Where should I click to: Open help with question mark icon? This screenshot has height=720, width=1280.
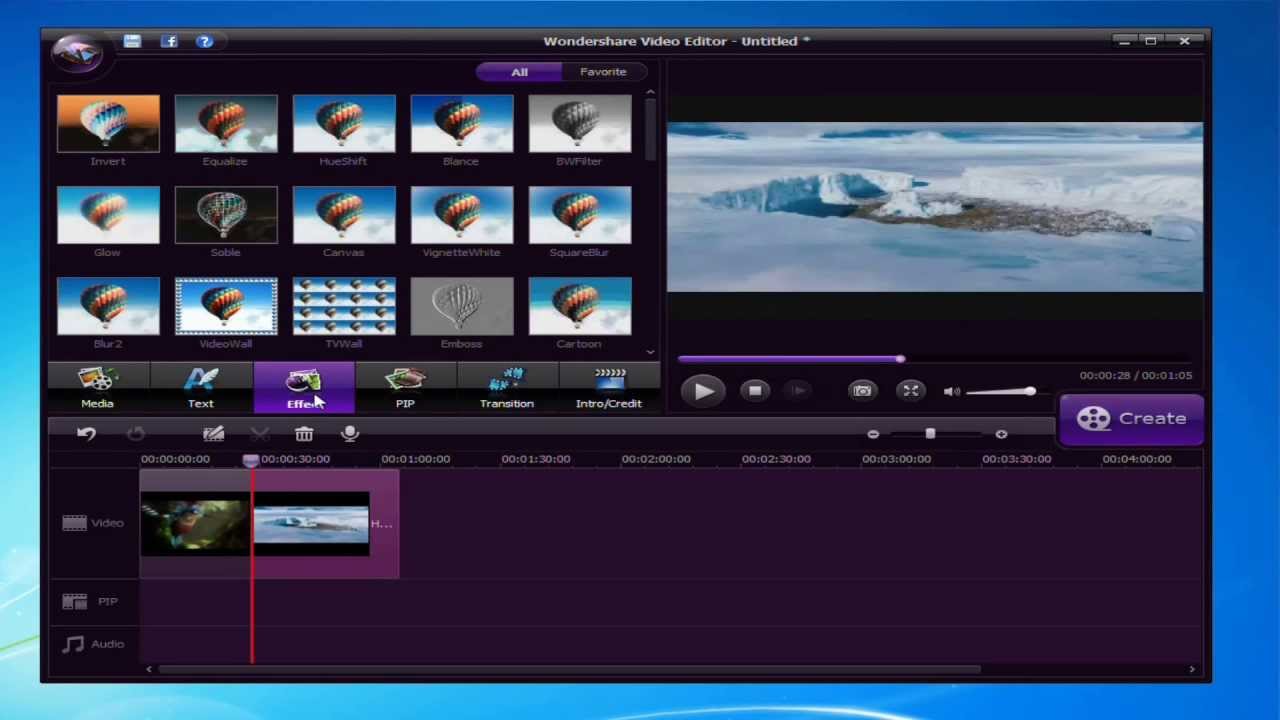pos(205,41)
